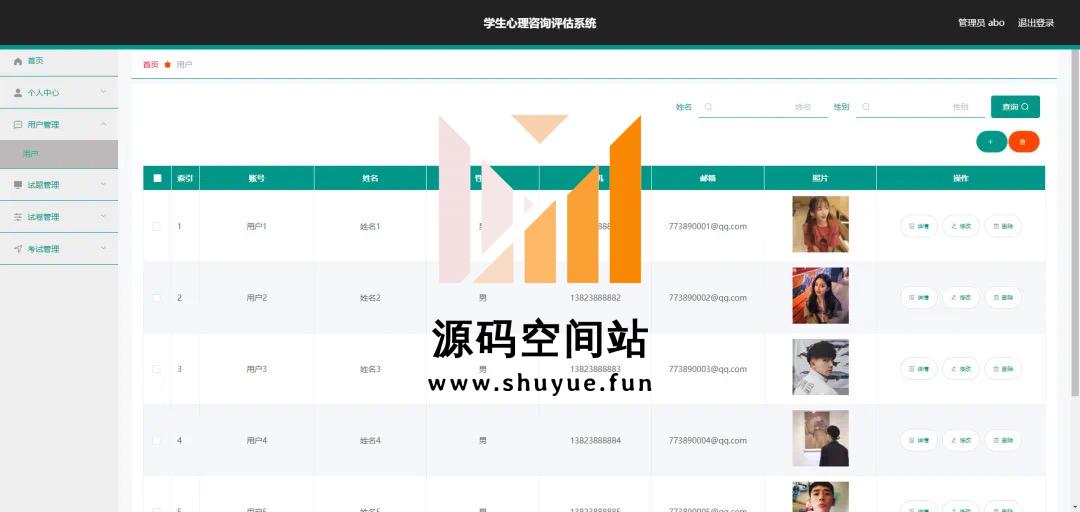Click the vertical scrollbar on the right
Image resolution: width=1080 pixels, height=512 pixels.
pos(1075,222)
